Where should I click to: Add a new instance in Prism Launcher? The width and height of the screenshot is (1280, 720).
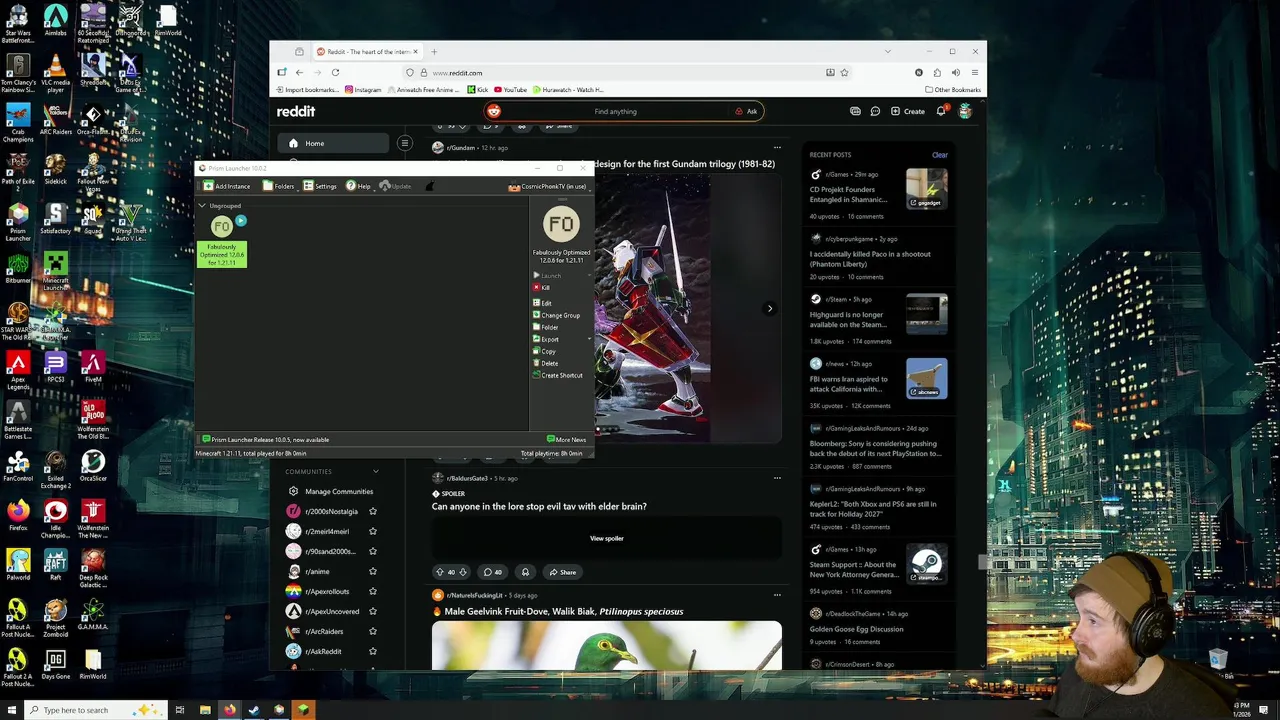(227, 186)
